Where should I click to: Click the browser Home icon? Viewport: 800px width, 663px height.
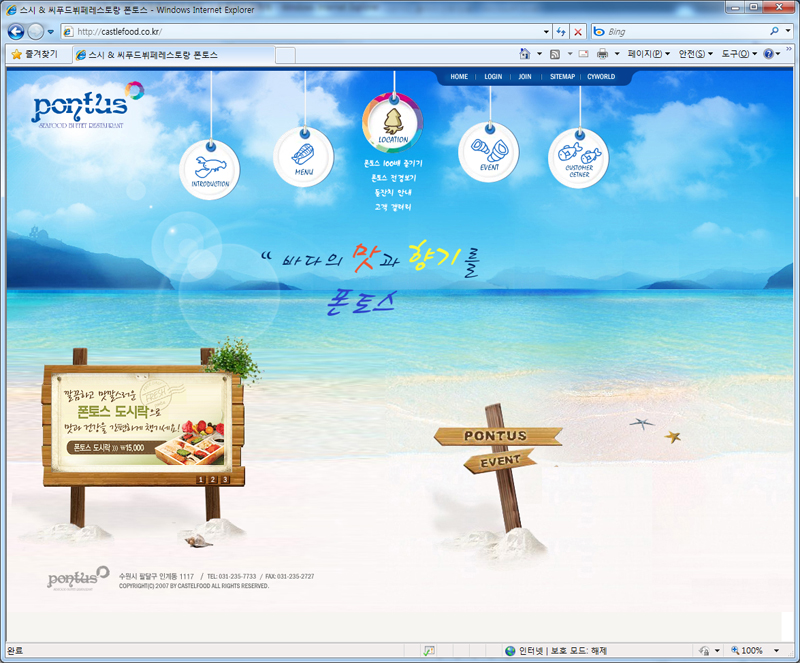(x=524, y=54)
